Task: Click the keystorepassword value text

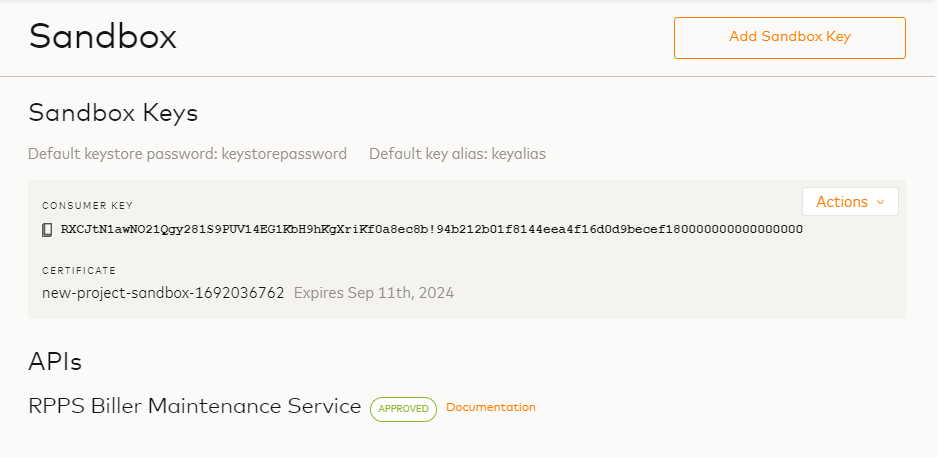Action: [x=285, y=154]
